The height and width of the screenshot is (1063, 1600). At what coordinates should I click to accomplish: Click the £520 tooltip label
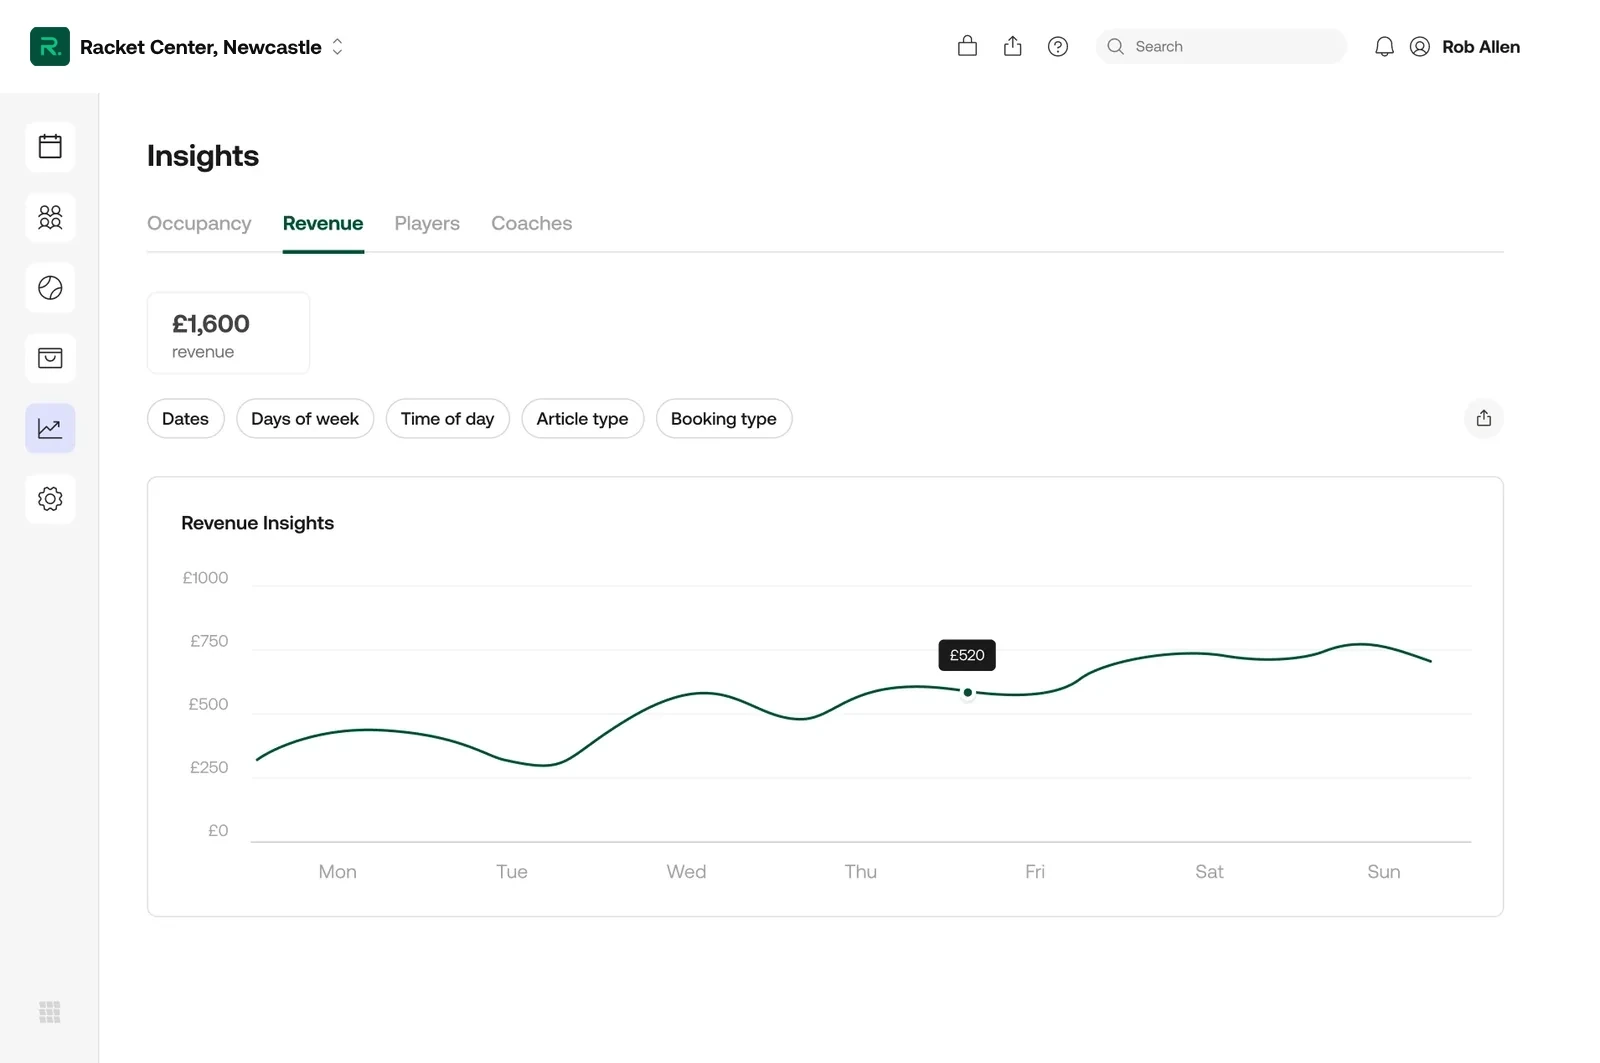pyautogui.click(x=967, y=655)
